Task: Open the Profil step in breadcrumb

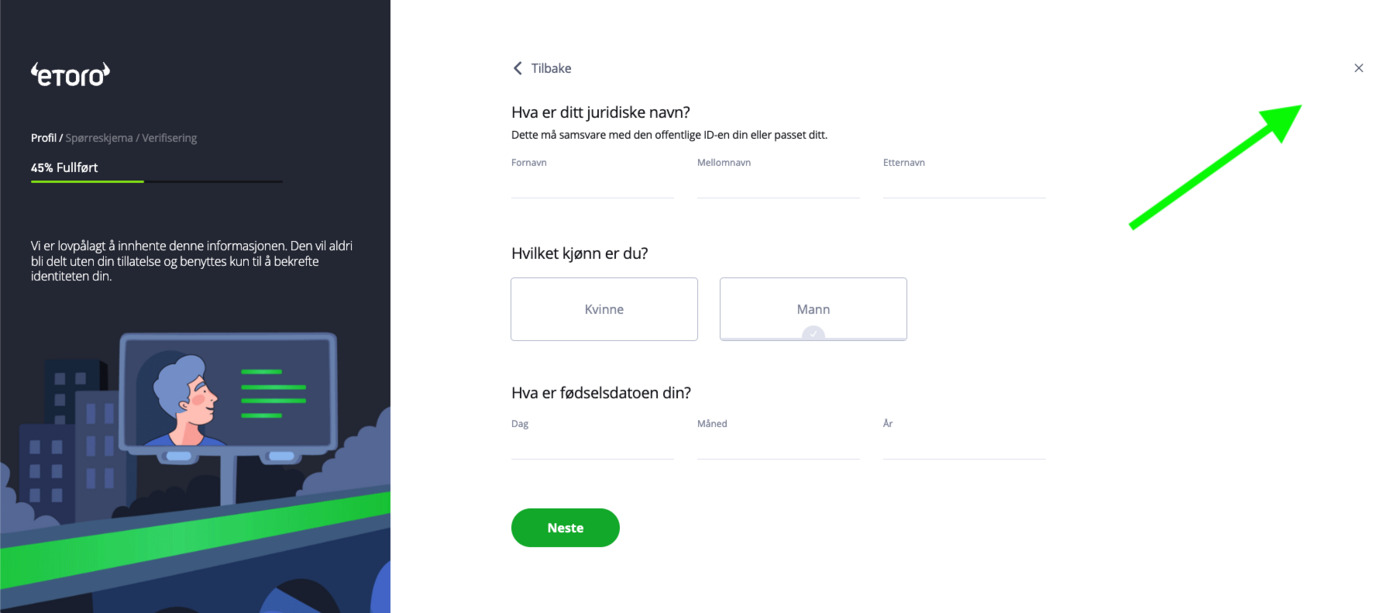Action: 43,138
